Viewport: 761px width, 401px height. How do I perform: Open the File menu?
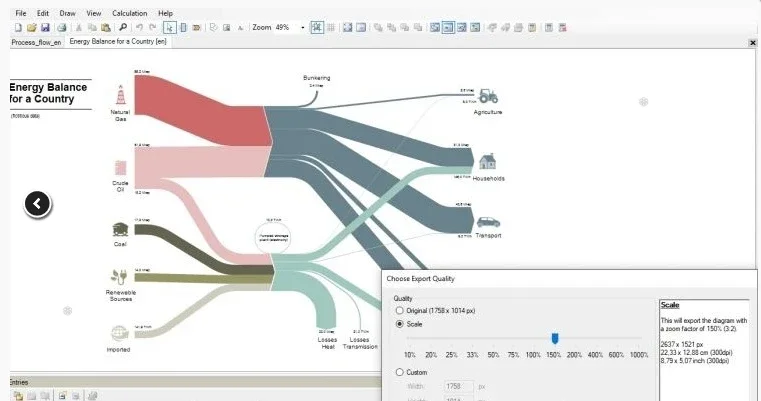[x=21, y=13]
